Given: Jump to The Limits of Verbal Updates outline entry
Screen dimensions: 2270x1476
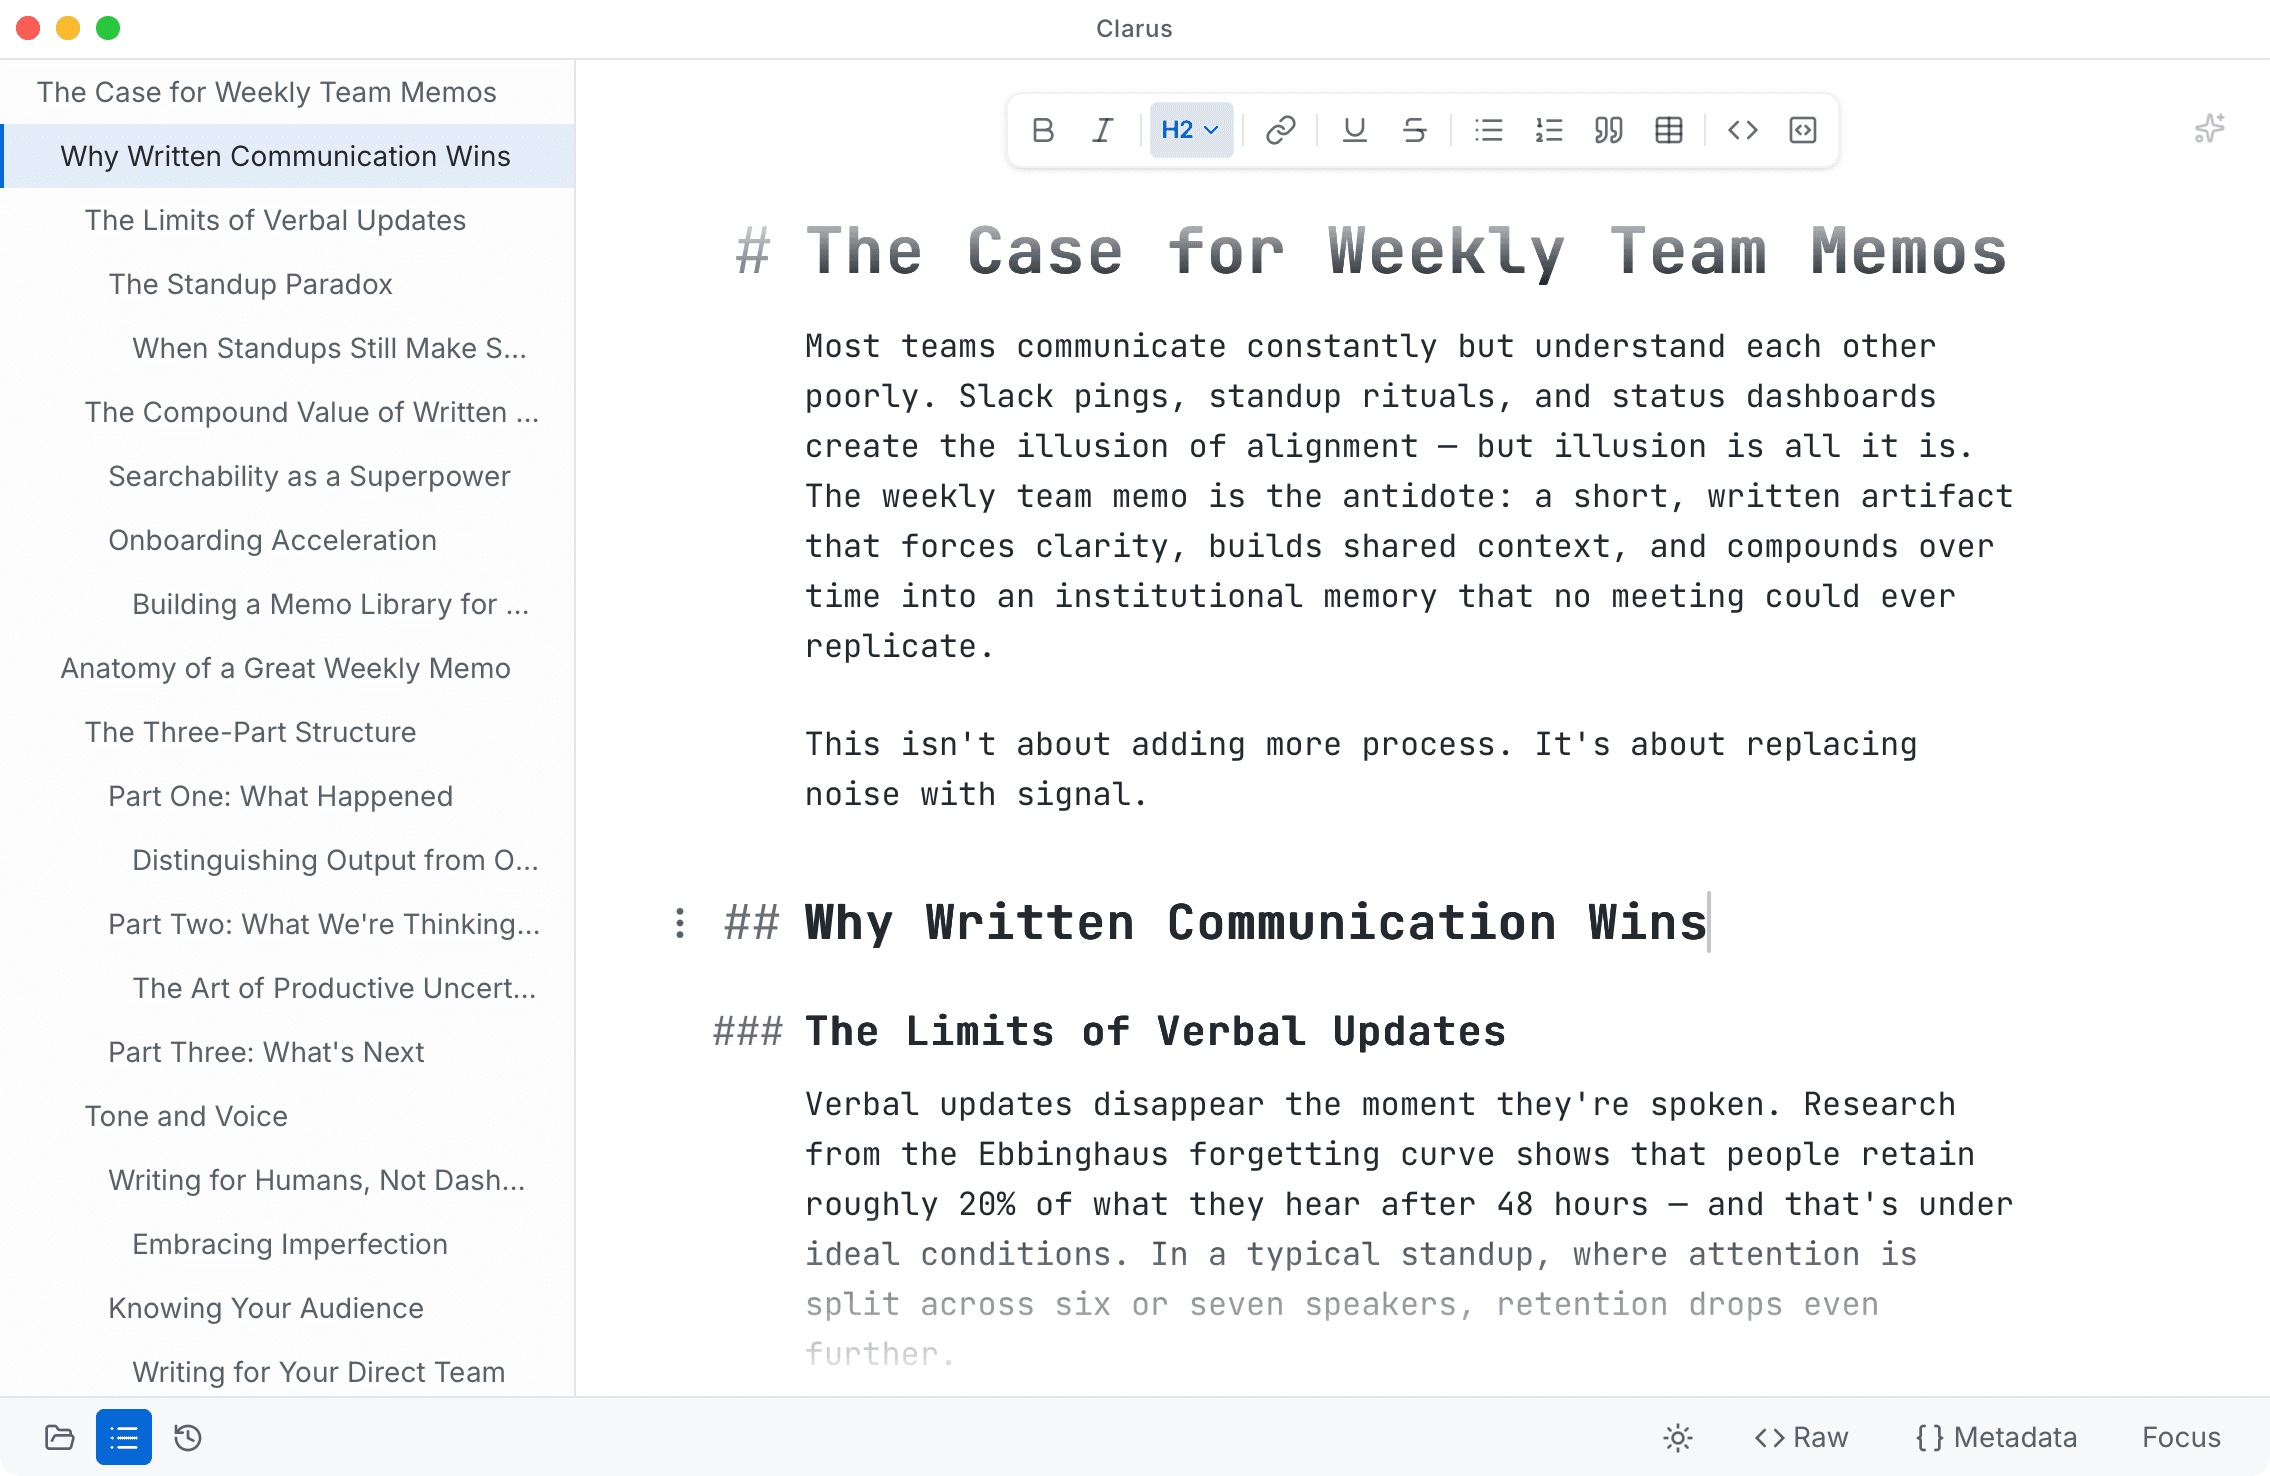Looking at the screenshot, I should (288, 220).
